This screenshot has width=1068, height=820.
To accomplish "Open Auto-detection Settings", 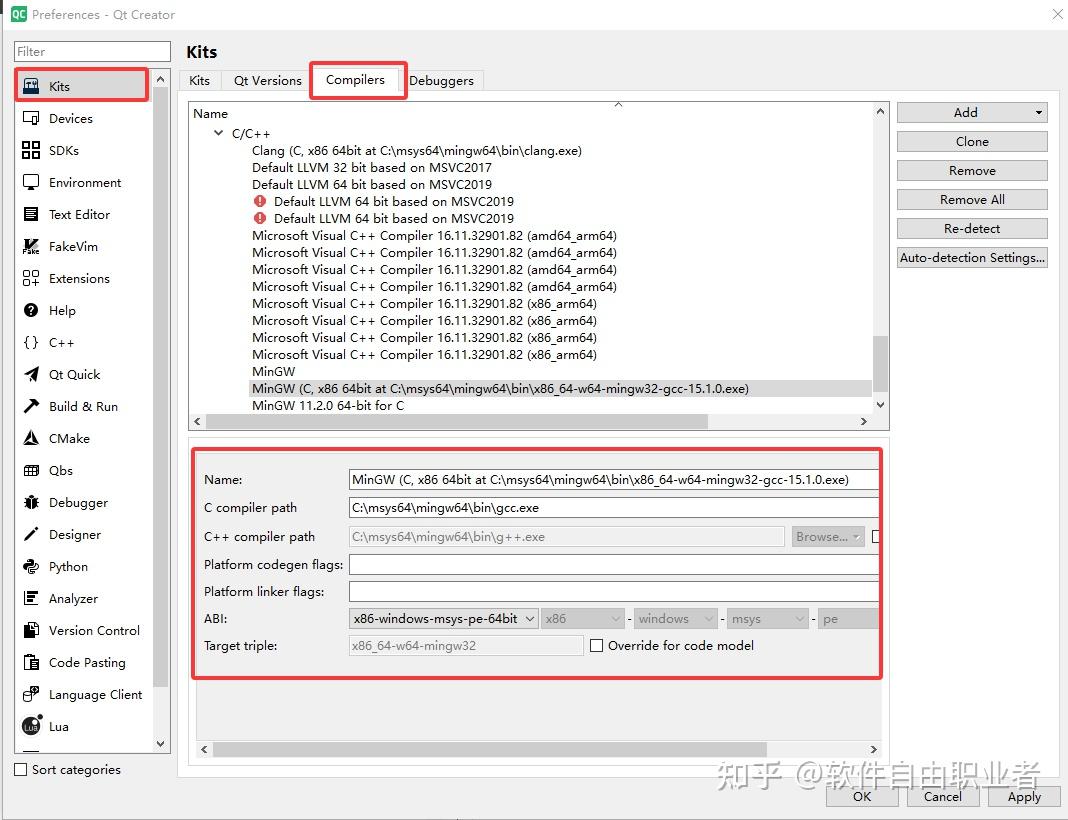I will coord(971,257).
